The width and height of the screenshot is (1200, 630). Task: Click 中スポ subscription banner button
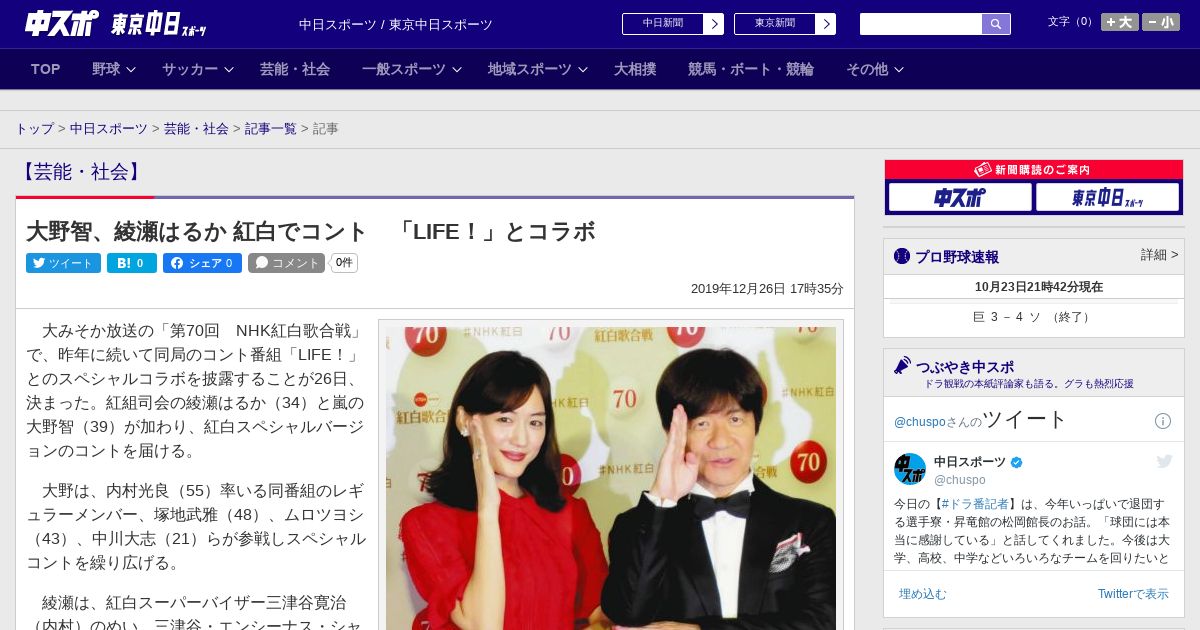960,197
